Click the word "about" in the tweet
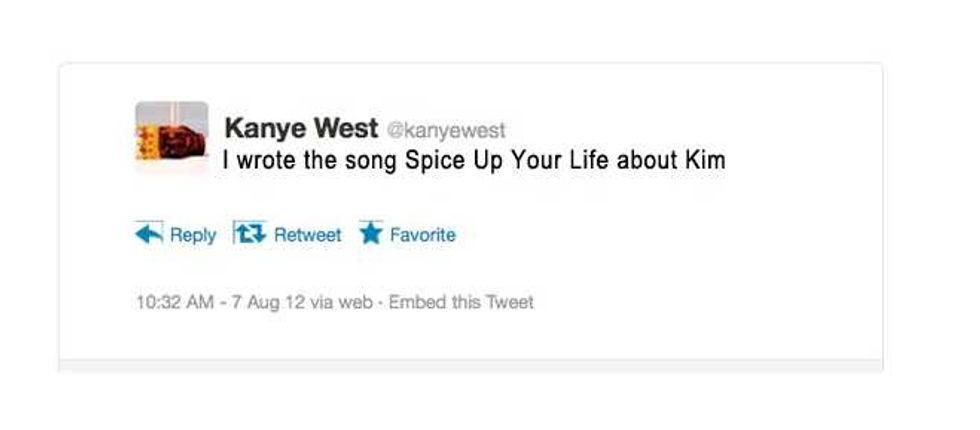The image size is (980, 430). point(647,159)
